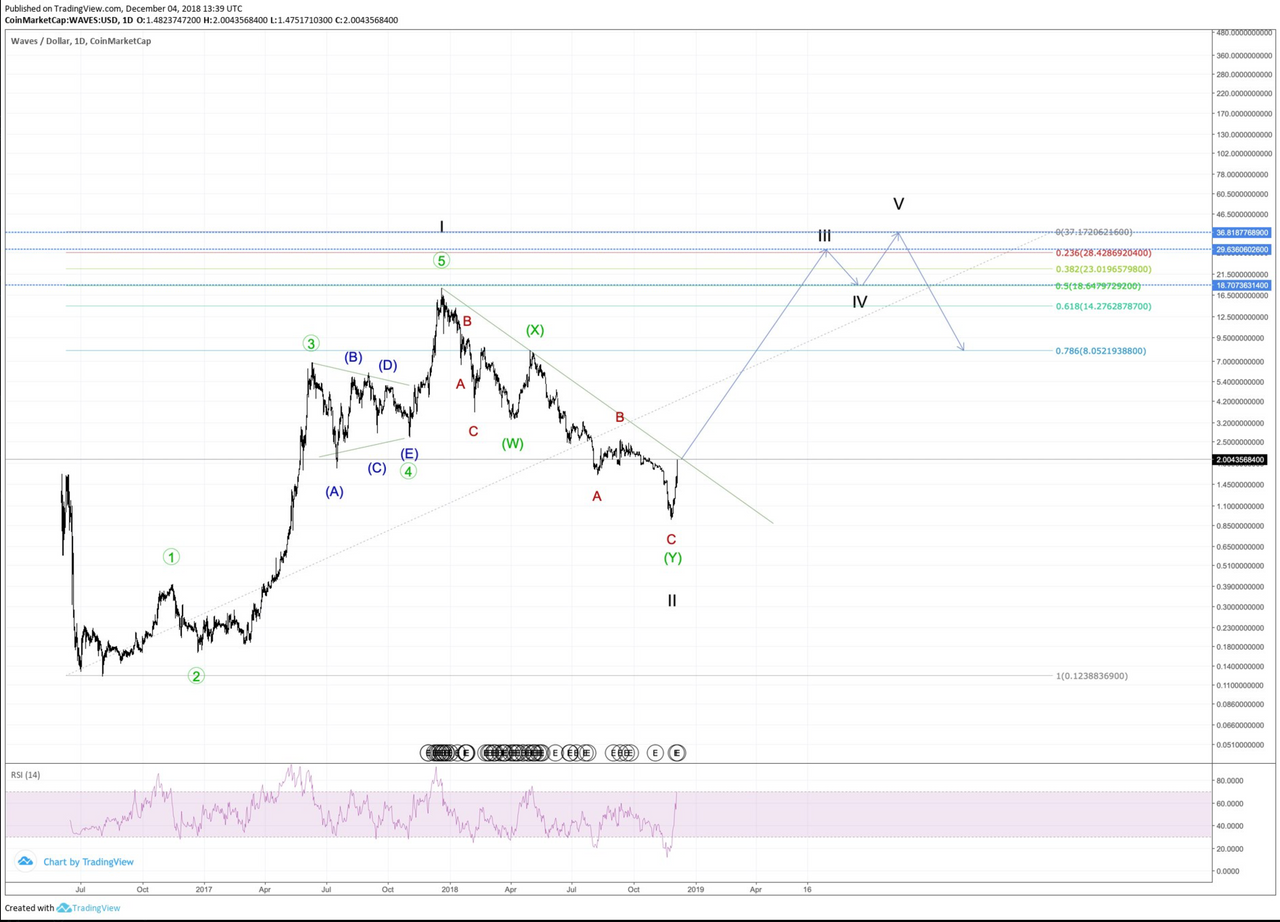Click the TradingView logo in the Chart by TradingView badge
Screen dimensions: 1280x922
(x=25, y=861)
